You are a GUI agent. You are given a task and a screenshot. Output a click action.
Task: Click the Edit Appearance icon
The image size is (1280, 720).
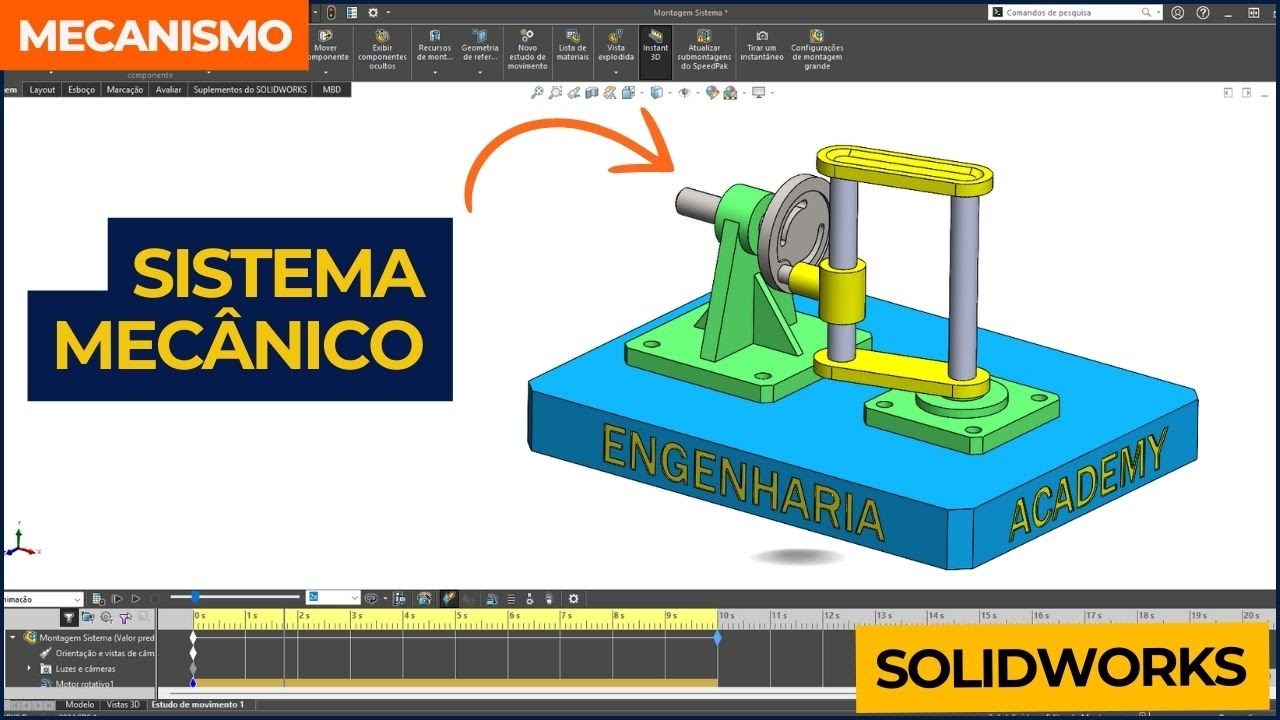pyautogui.click(x=712, y=92)
